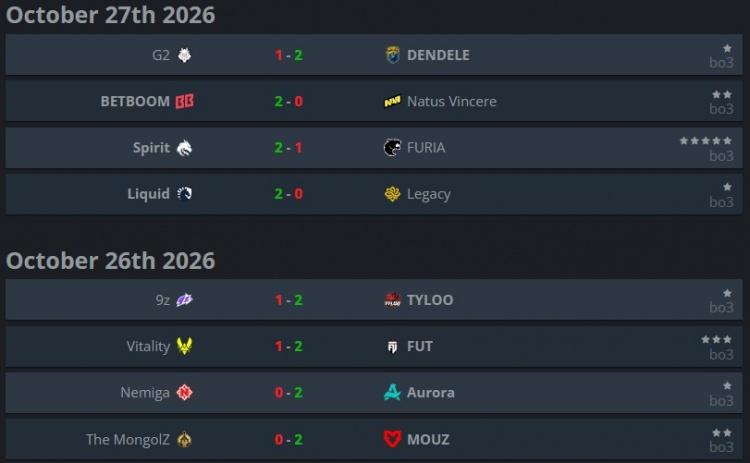Screen dimensions: 750x463
Task: Open BetBoom versus Natus Vincere 2-0 score
Action: [288, 101]
